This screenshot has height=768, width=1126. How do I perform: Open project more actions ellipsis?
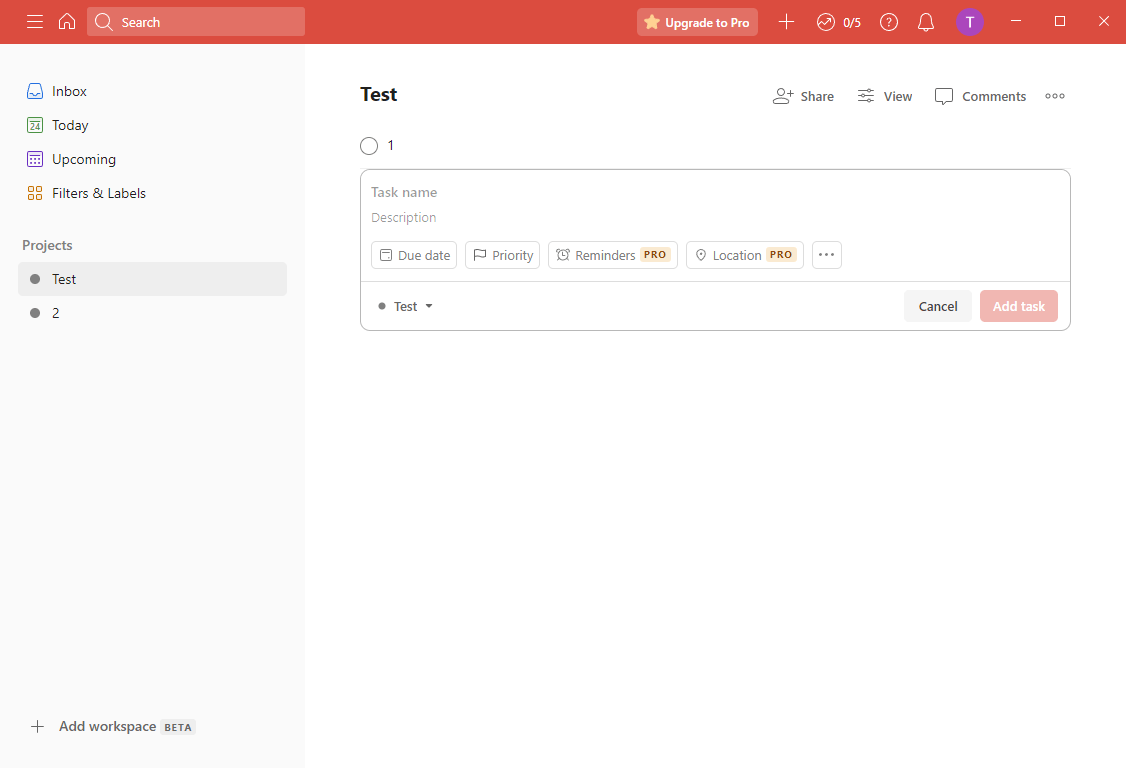[1055, 96]
